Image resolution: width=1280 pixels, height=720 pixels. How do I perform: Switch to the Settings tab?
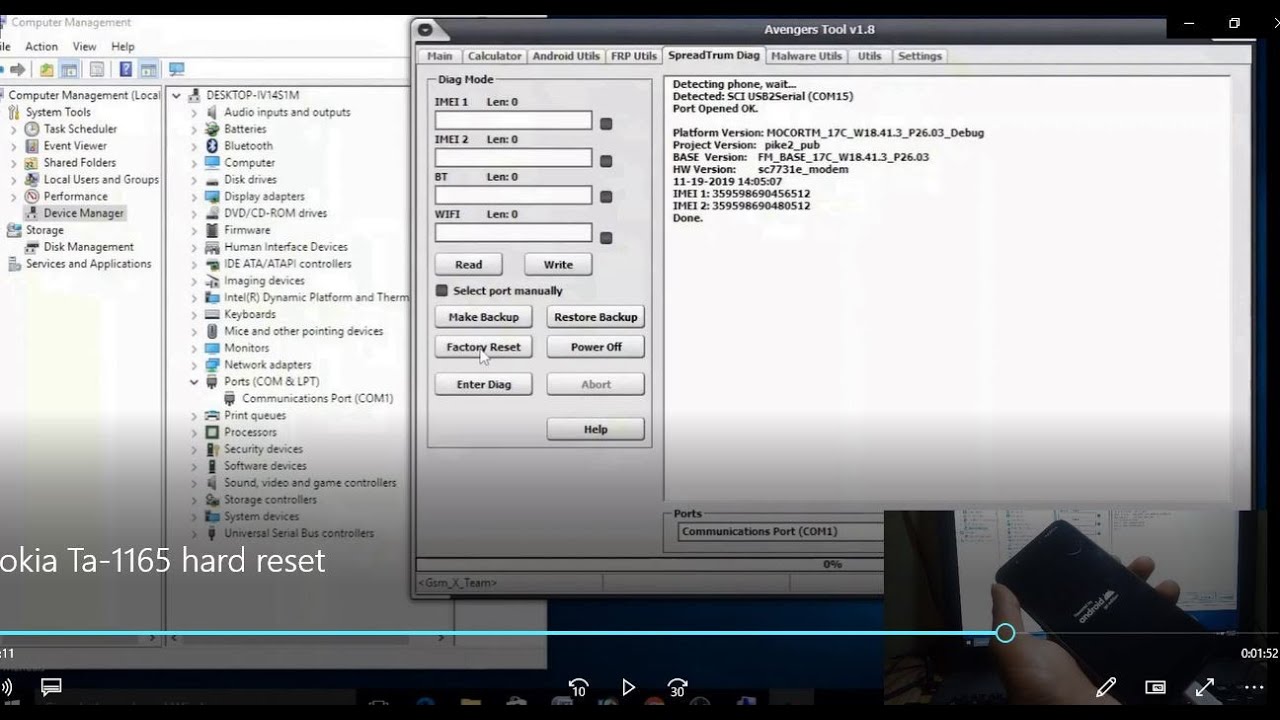coord(919,56)
